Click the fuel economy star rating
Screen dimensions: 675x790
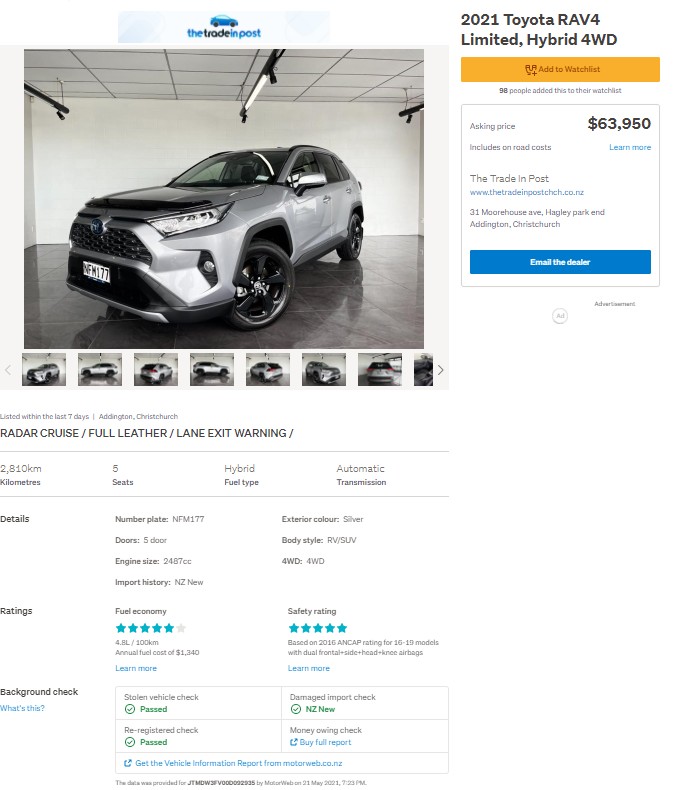(x=151, y=628)
